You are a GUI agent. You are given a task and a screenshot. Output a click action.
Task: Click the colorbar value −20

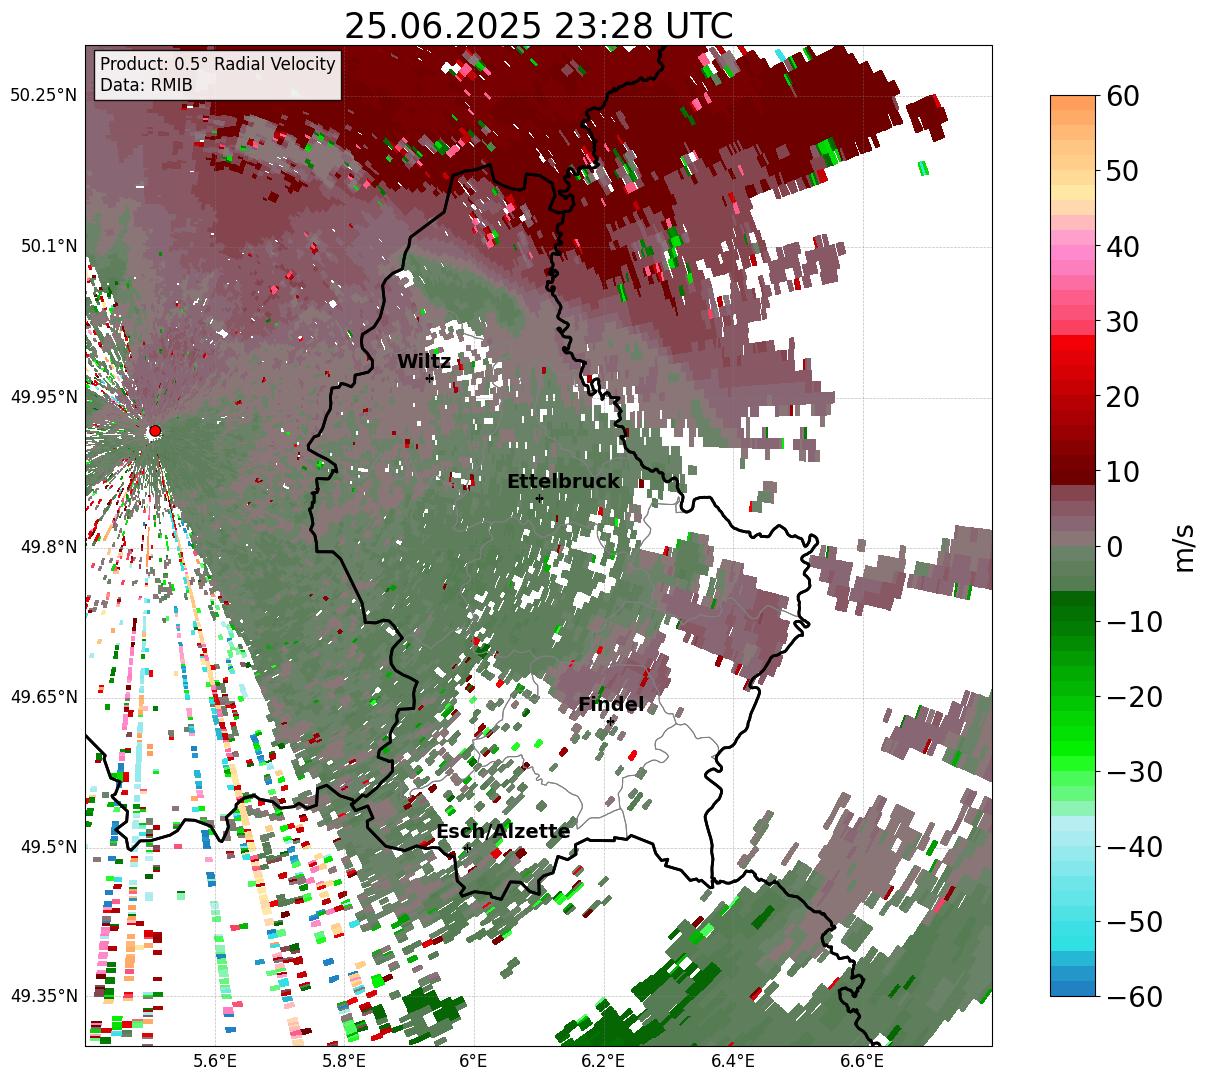[1133, 696]
